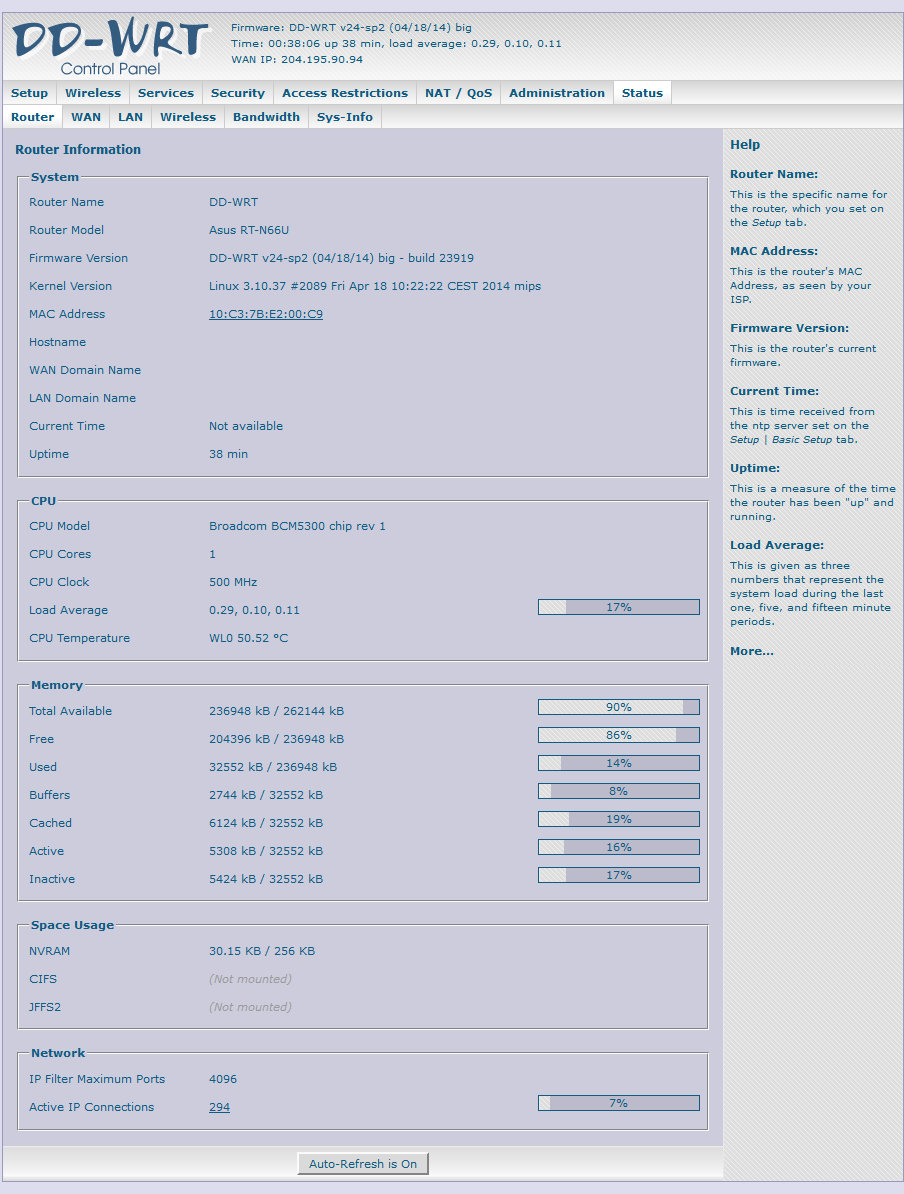The height and width of the screenshot is (1194, 904).
Task: Select the WAN status sub-tab
Action: pyautogui.click(x=86, y=117)
